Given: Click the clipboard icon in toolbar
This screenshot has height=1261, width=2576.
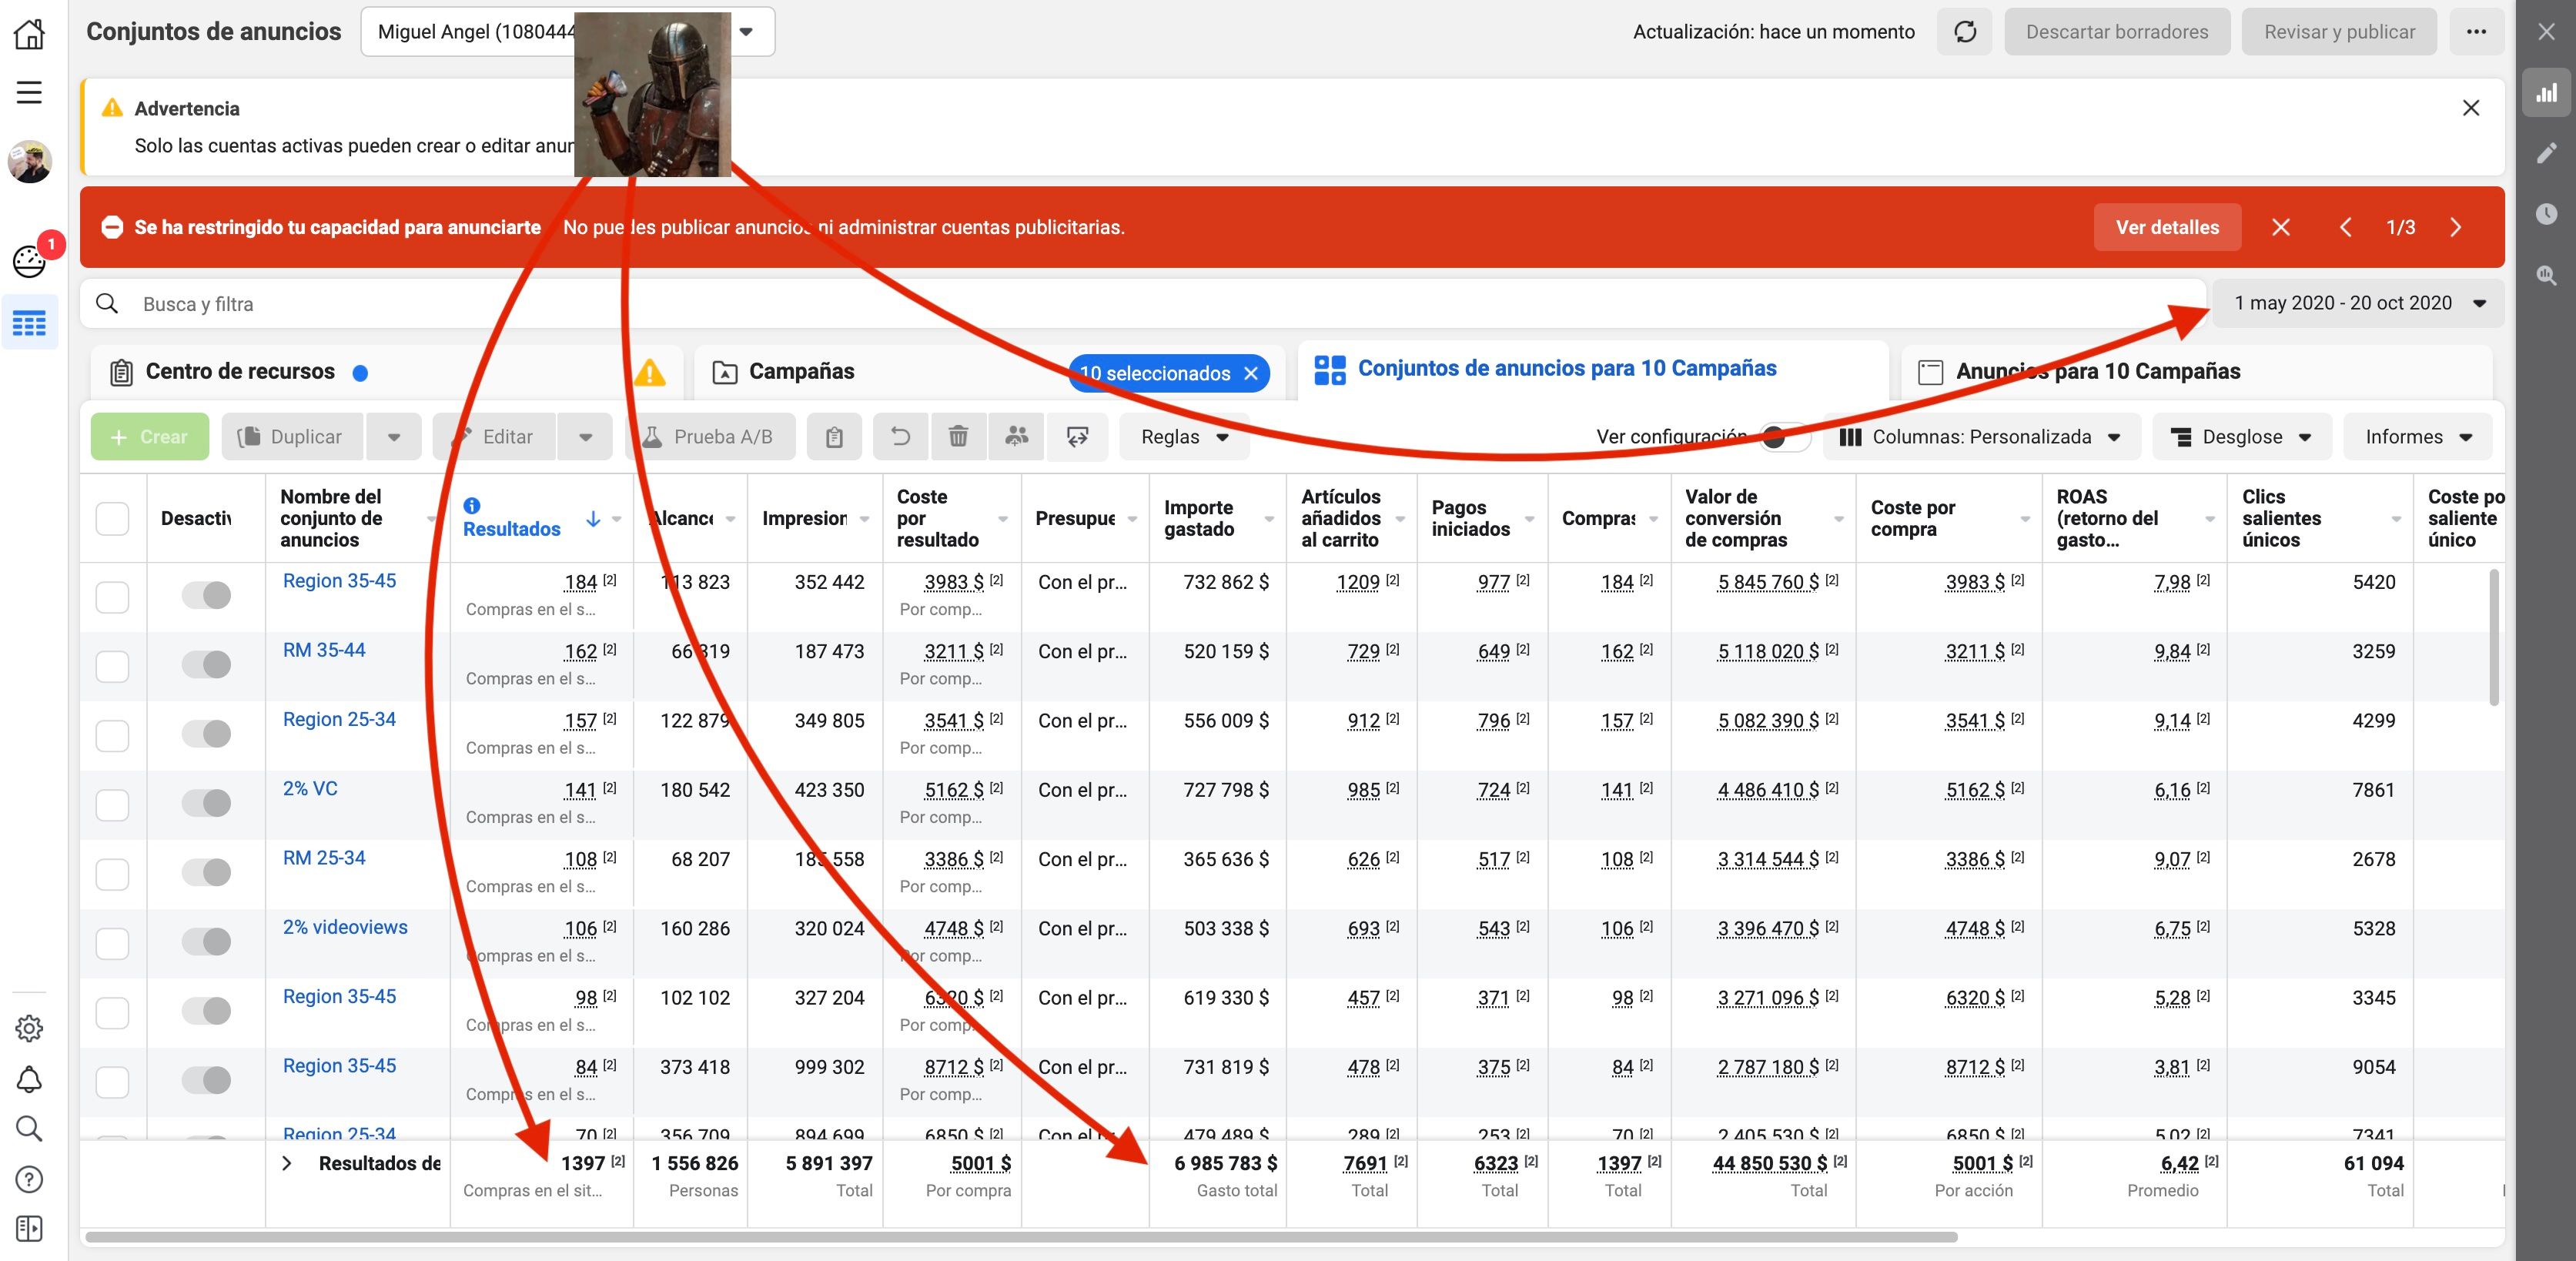Looking at the screenshot, I should coord(834,437).
